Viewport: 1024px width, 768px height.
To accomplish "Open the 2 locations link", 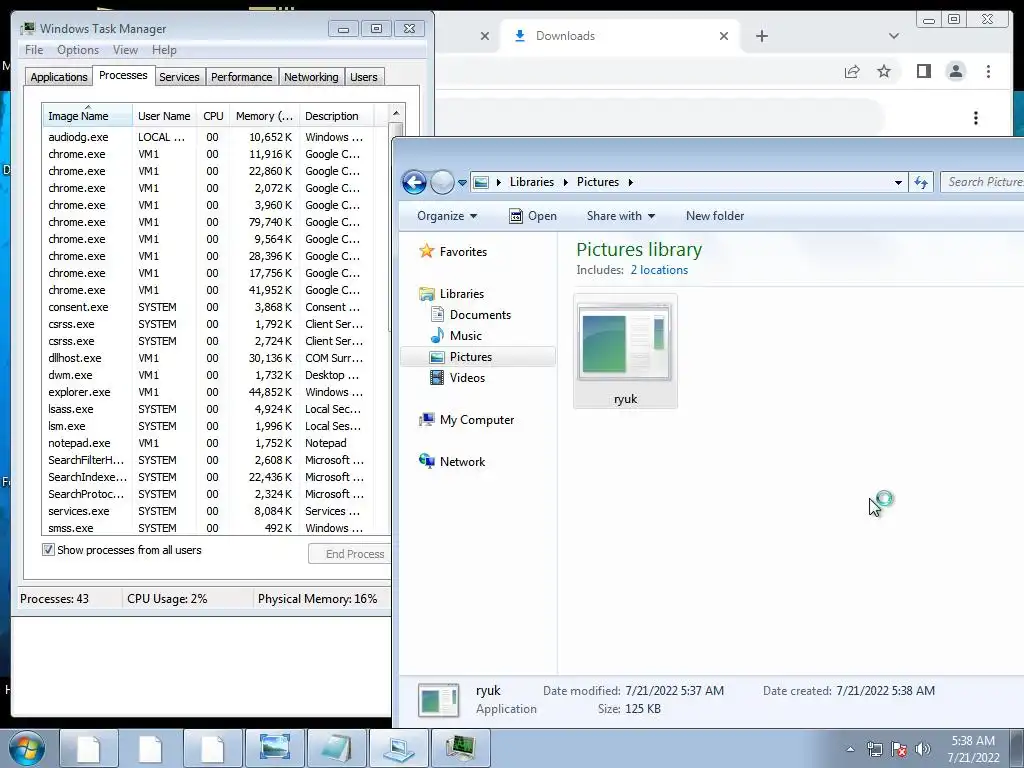I will [x=659, y=270].
